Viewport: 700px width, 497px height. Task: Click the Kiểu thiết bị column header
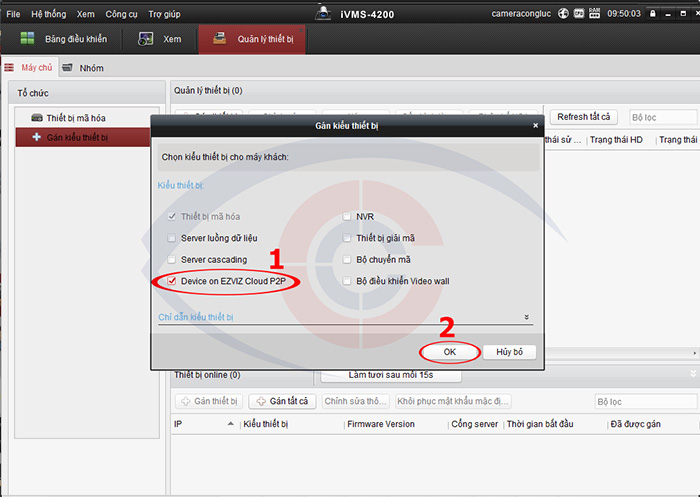point(266,424)
